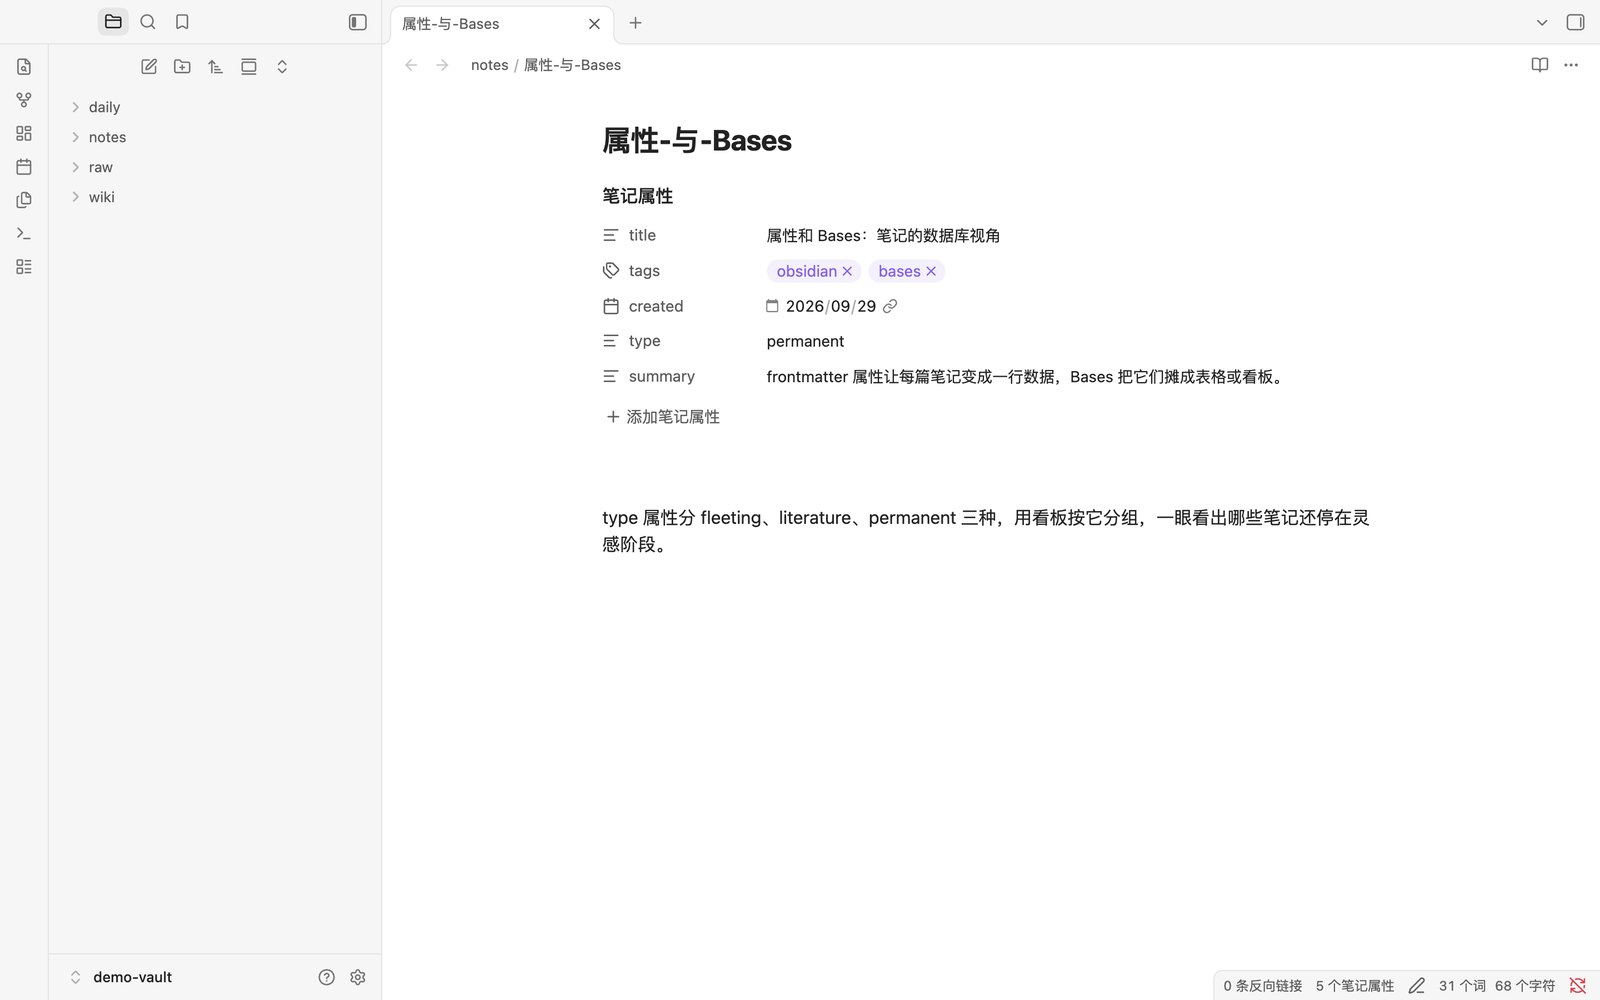Toggle the right sidebar panel
This screenshot has width=1600, height=1000.
click(1575, 22)
